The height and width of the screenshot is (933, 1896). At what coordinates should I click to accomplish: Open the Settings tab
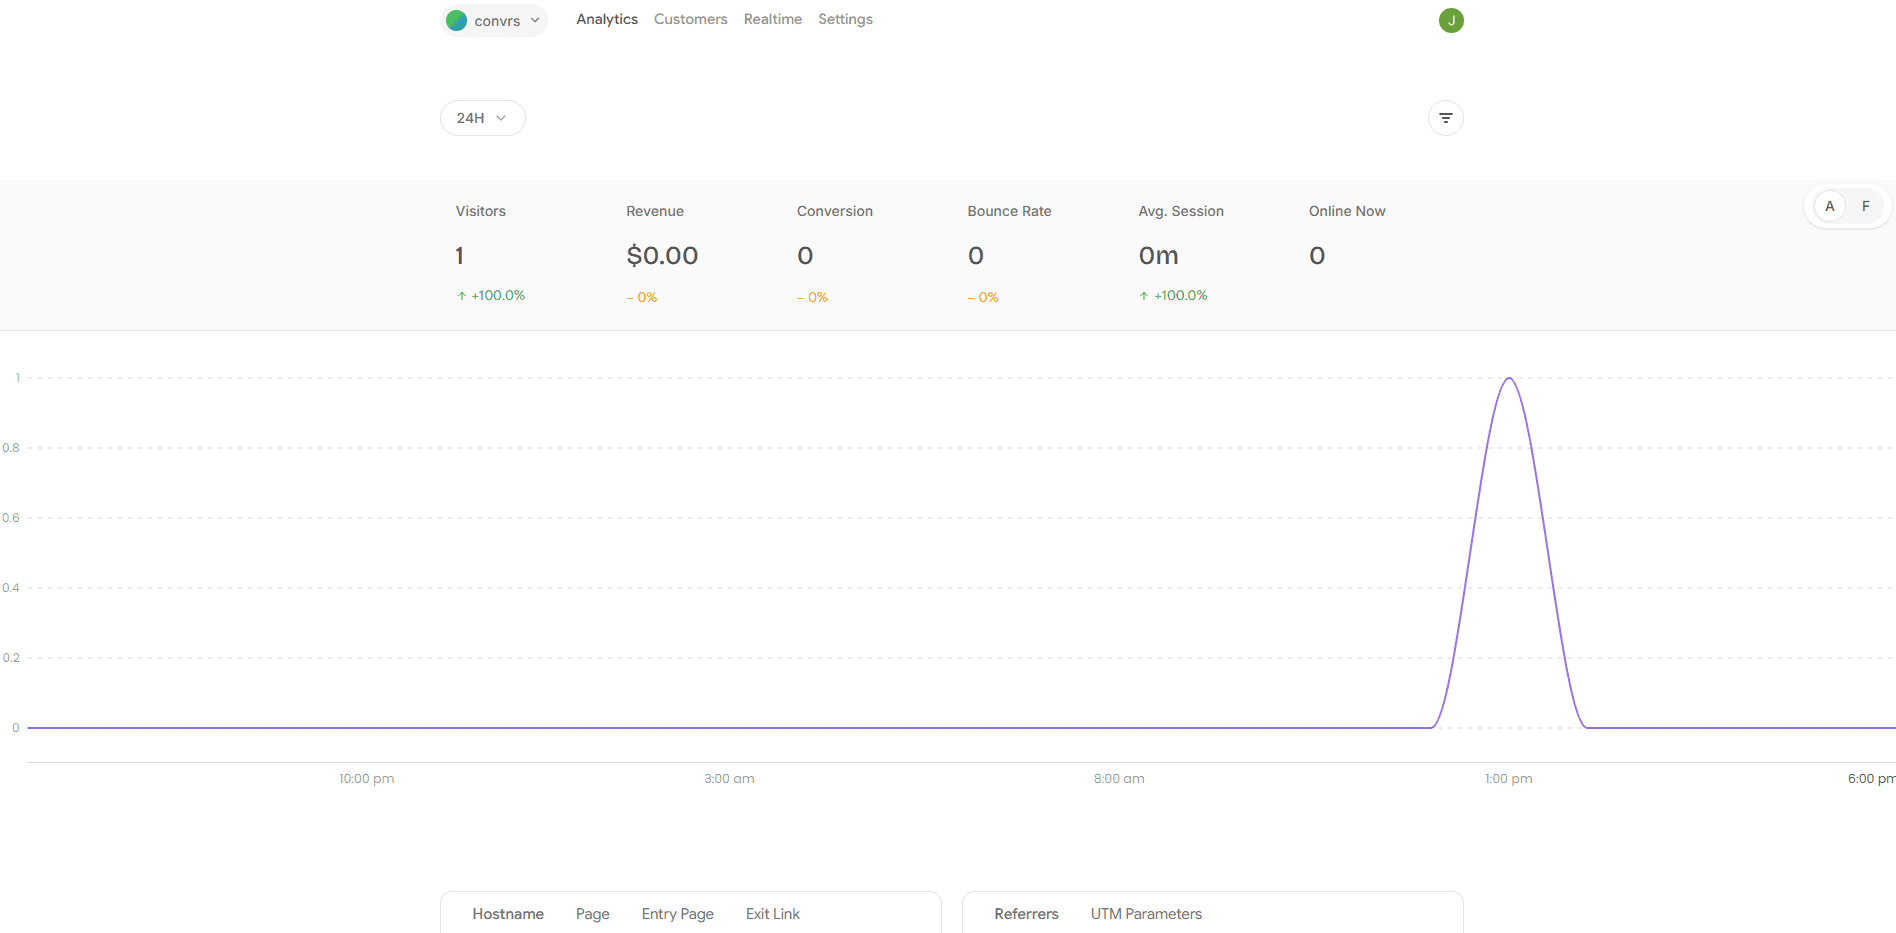pyautogui.click(x=845, y=19)
